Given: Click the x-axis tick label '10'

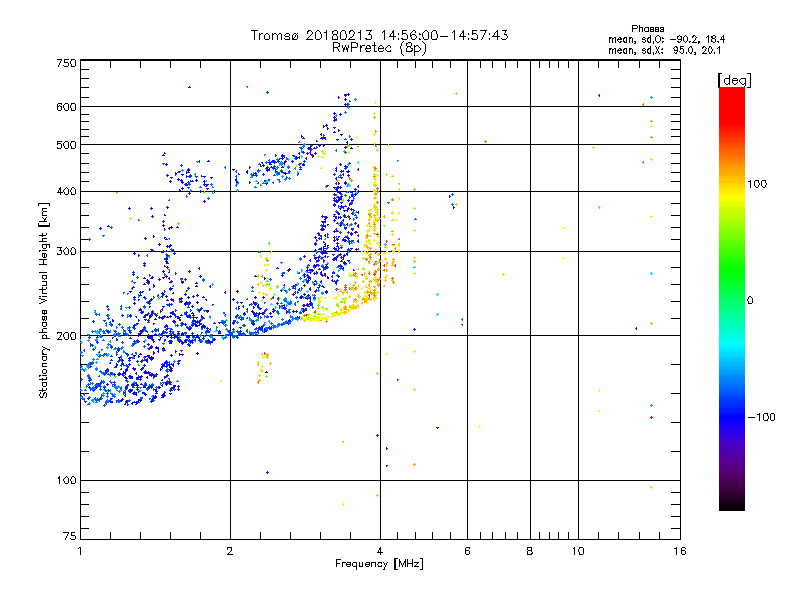Looking at the screenshot, I should tap(578, 551).
